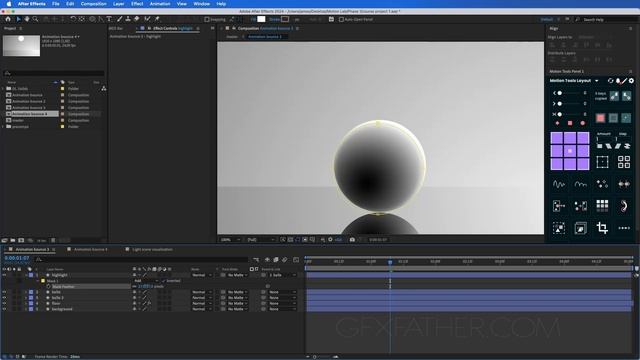640x360 pixels.
Task: Click the Fill color swatch
Action: (x=261, y=19)
